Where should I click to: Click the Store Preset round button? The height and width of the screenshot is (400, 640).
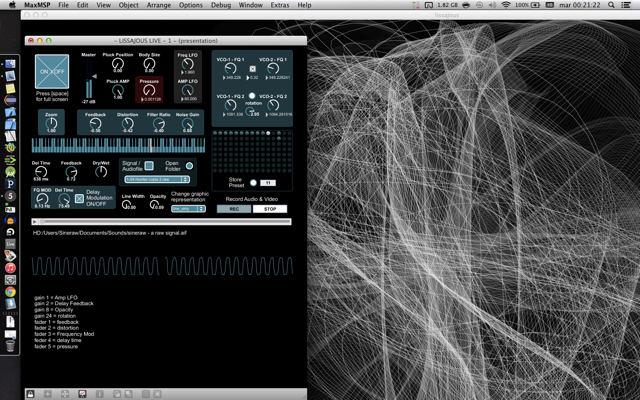pyautogui.click(x=253, y=182)
